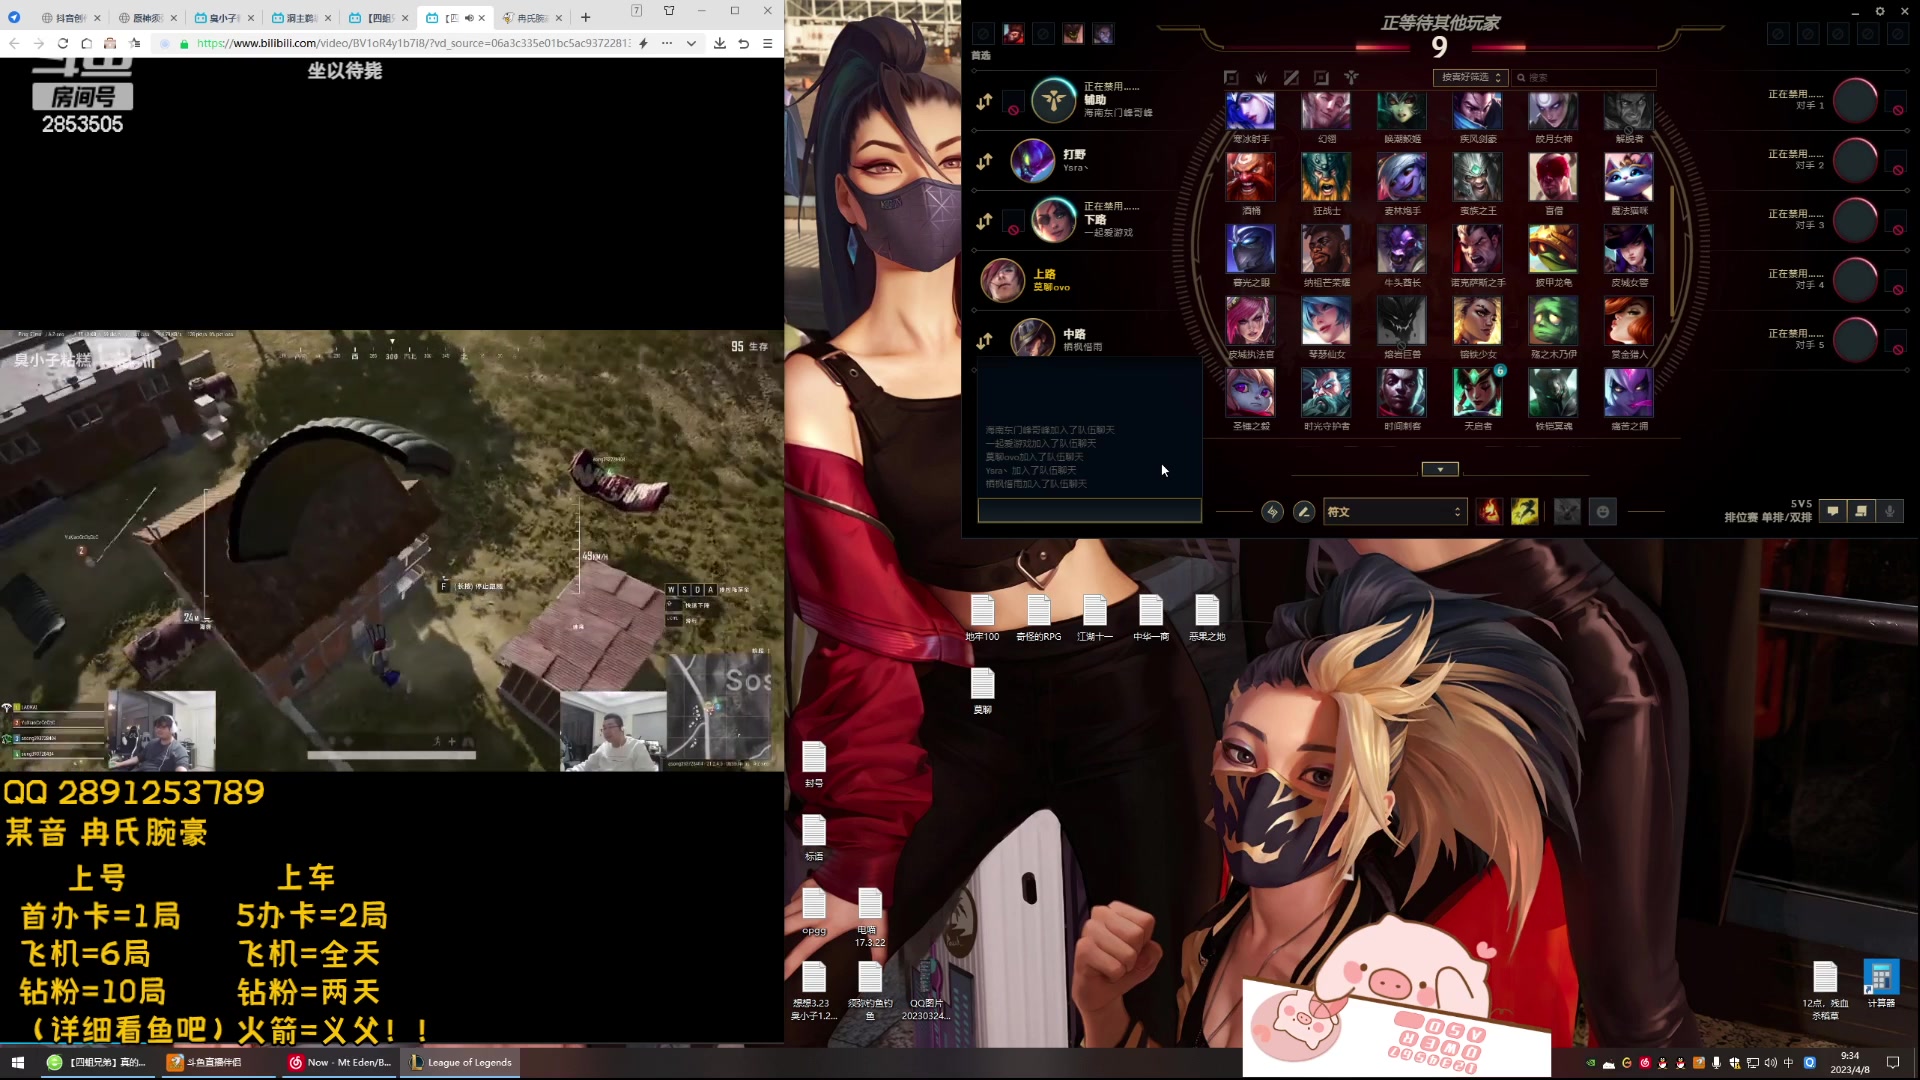The image size is (1920, 1080).
Task: Click swap arrows next to 辅助 player
Action: point(984,101)
